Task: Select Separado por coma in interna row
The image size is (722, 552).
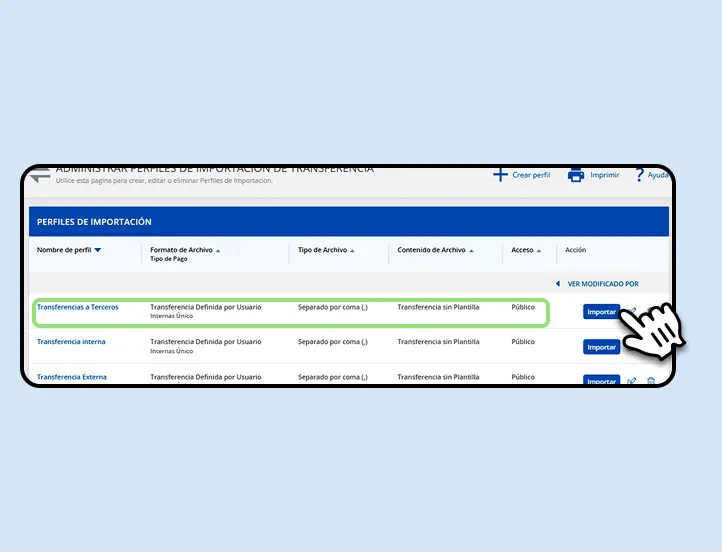Action: point(332,342)
